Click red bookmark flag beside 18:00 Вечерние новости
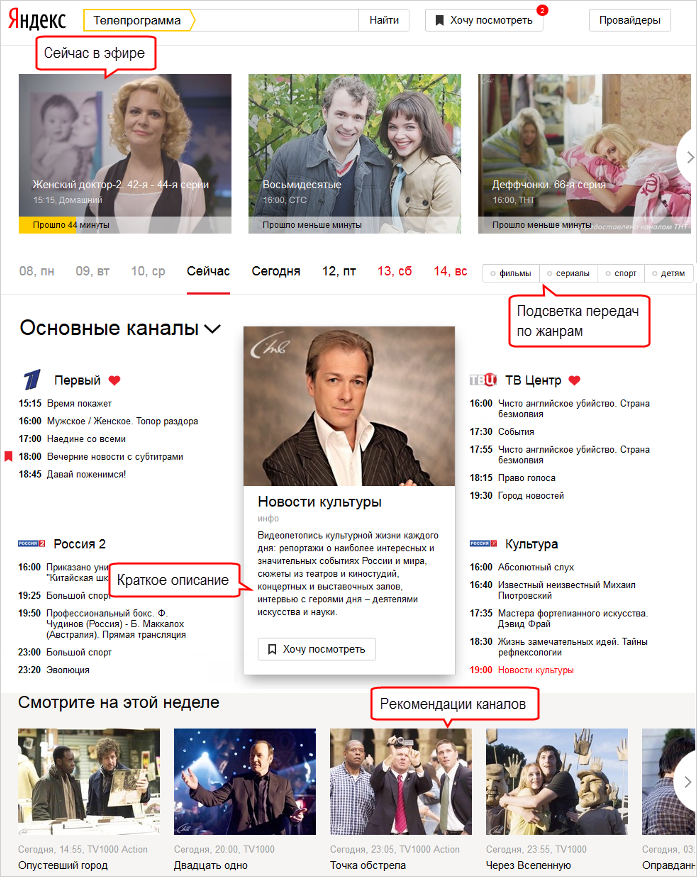 pyautogui.click(x=8, y=456)
